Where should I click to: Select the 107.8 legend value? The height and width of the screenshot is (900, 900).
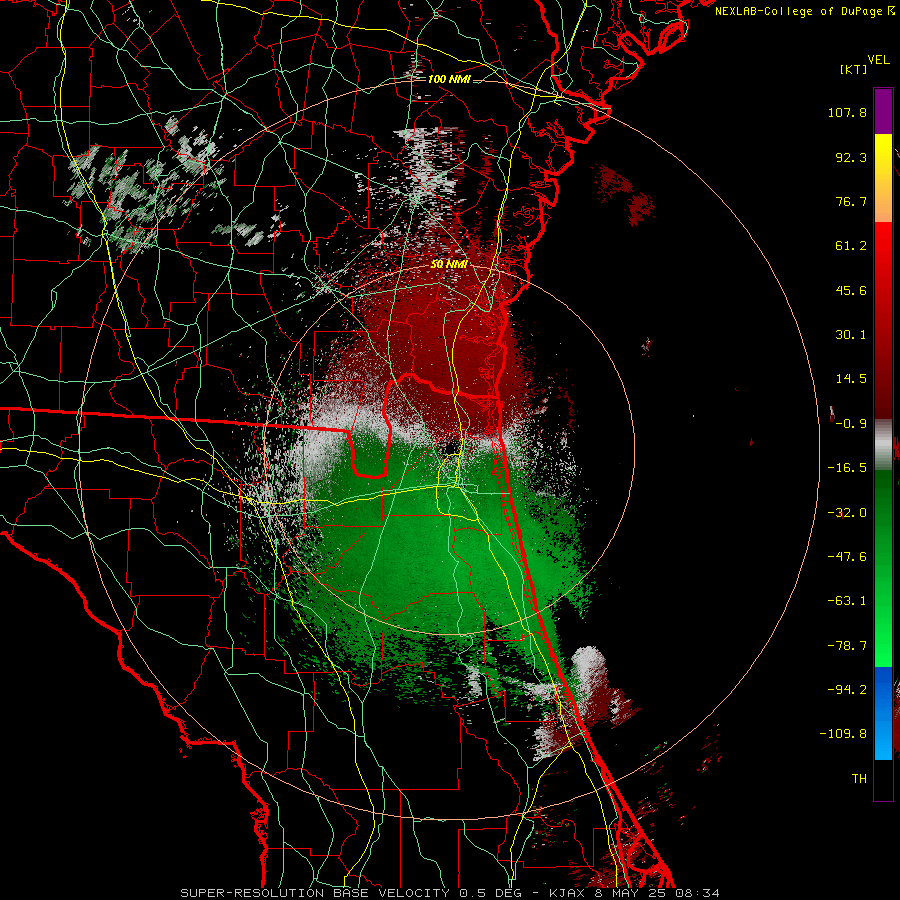point(847,112)
